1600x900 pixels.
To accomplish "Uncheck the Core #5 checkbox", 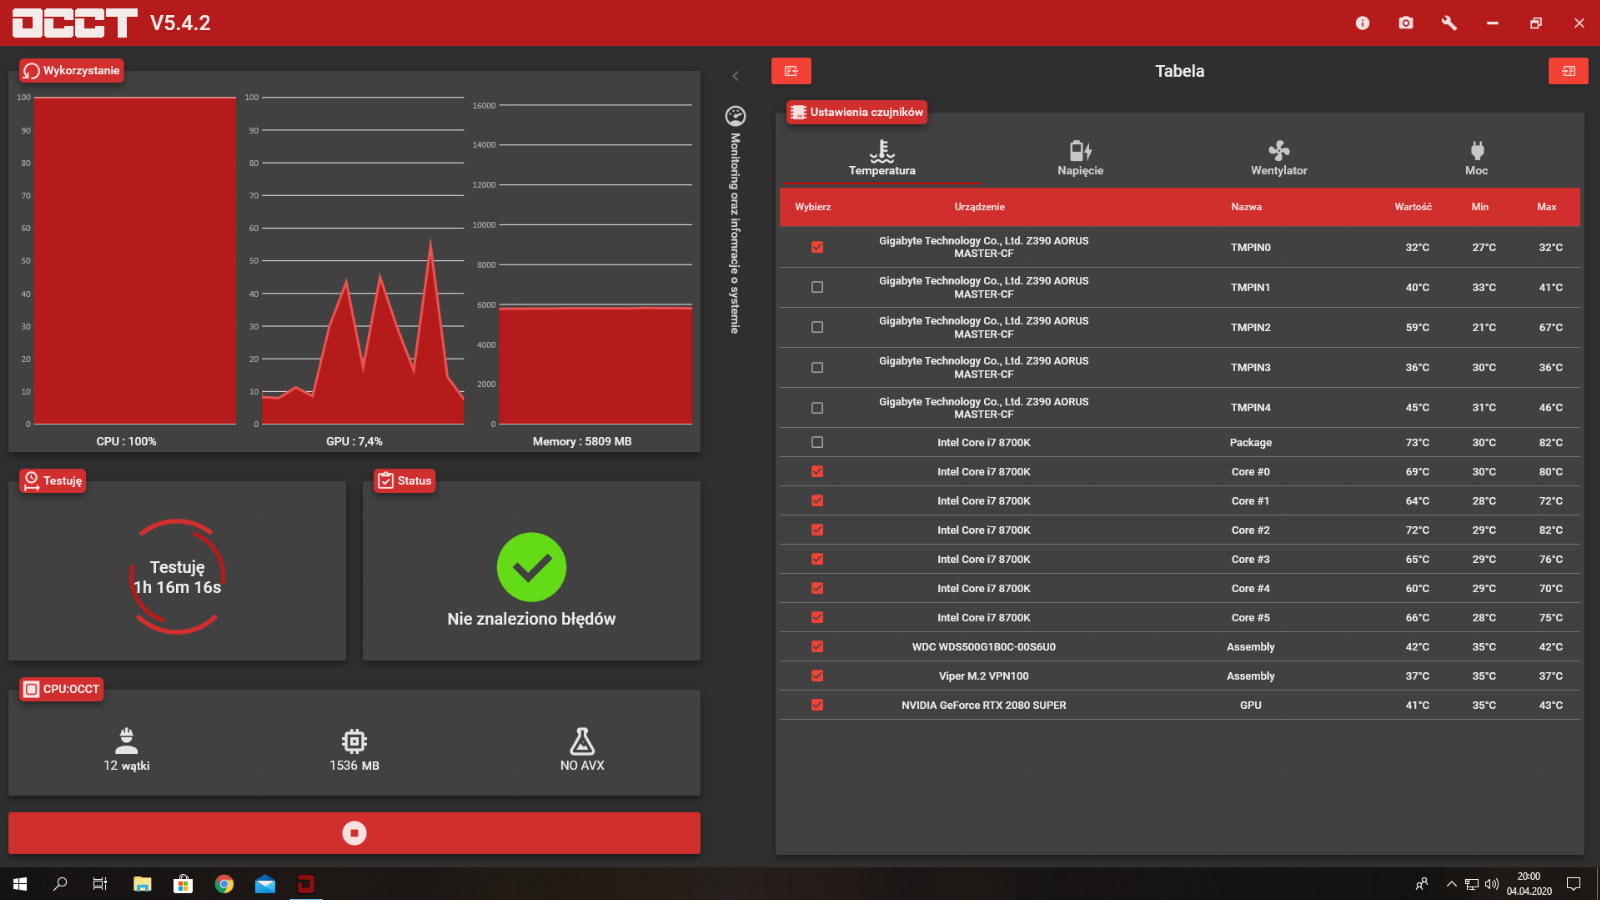I will tap(817, 617).
